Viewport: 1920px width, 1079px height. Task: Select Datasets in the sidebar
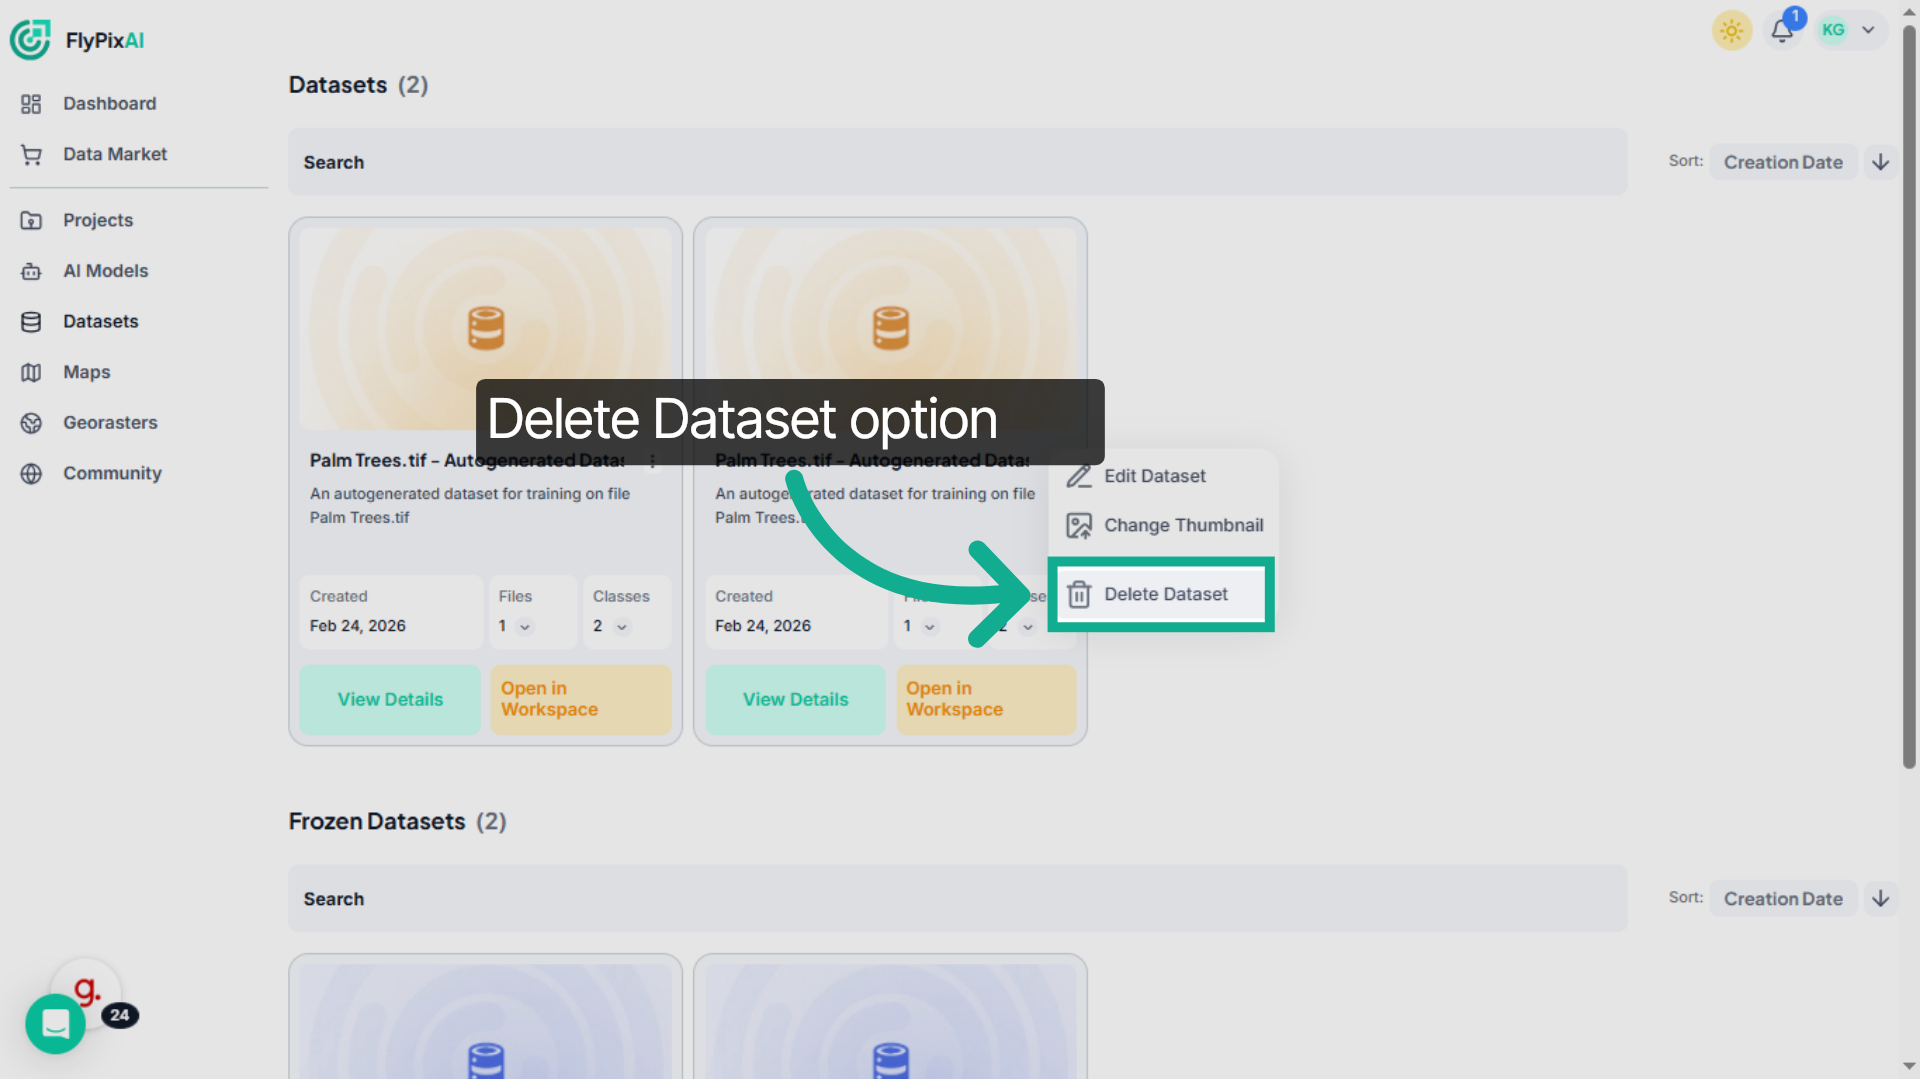100,321
